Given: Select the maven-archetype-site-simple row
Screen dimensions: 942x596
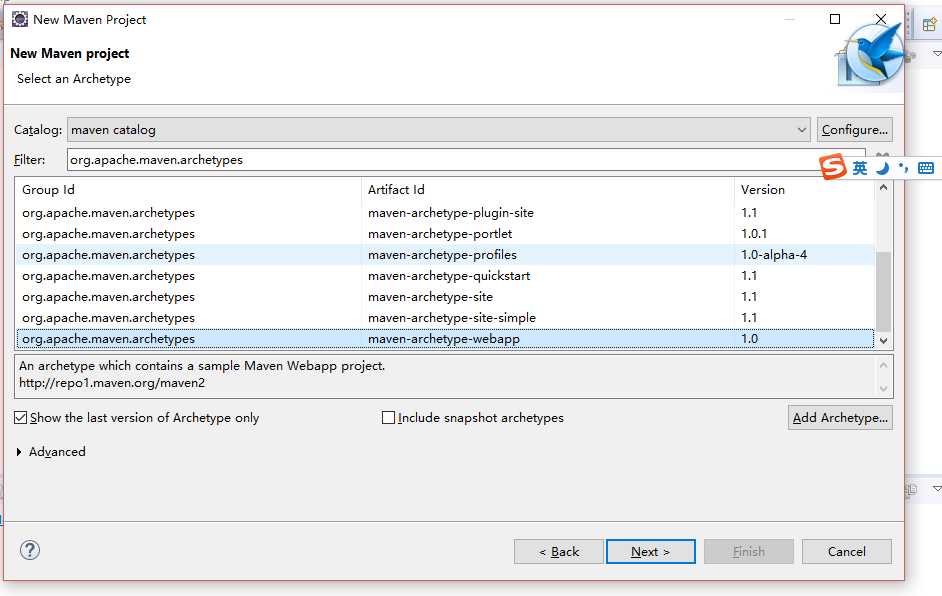Looking at the screenshot, I should [x=445, y=318].
